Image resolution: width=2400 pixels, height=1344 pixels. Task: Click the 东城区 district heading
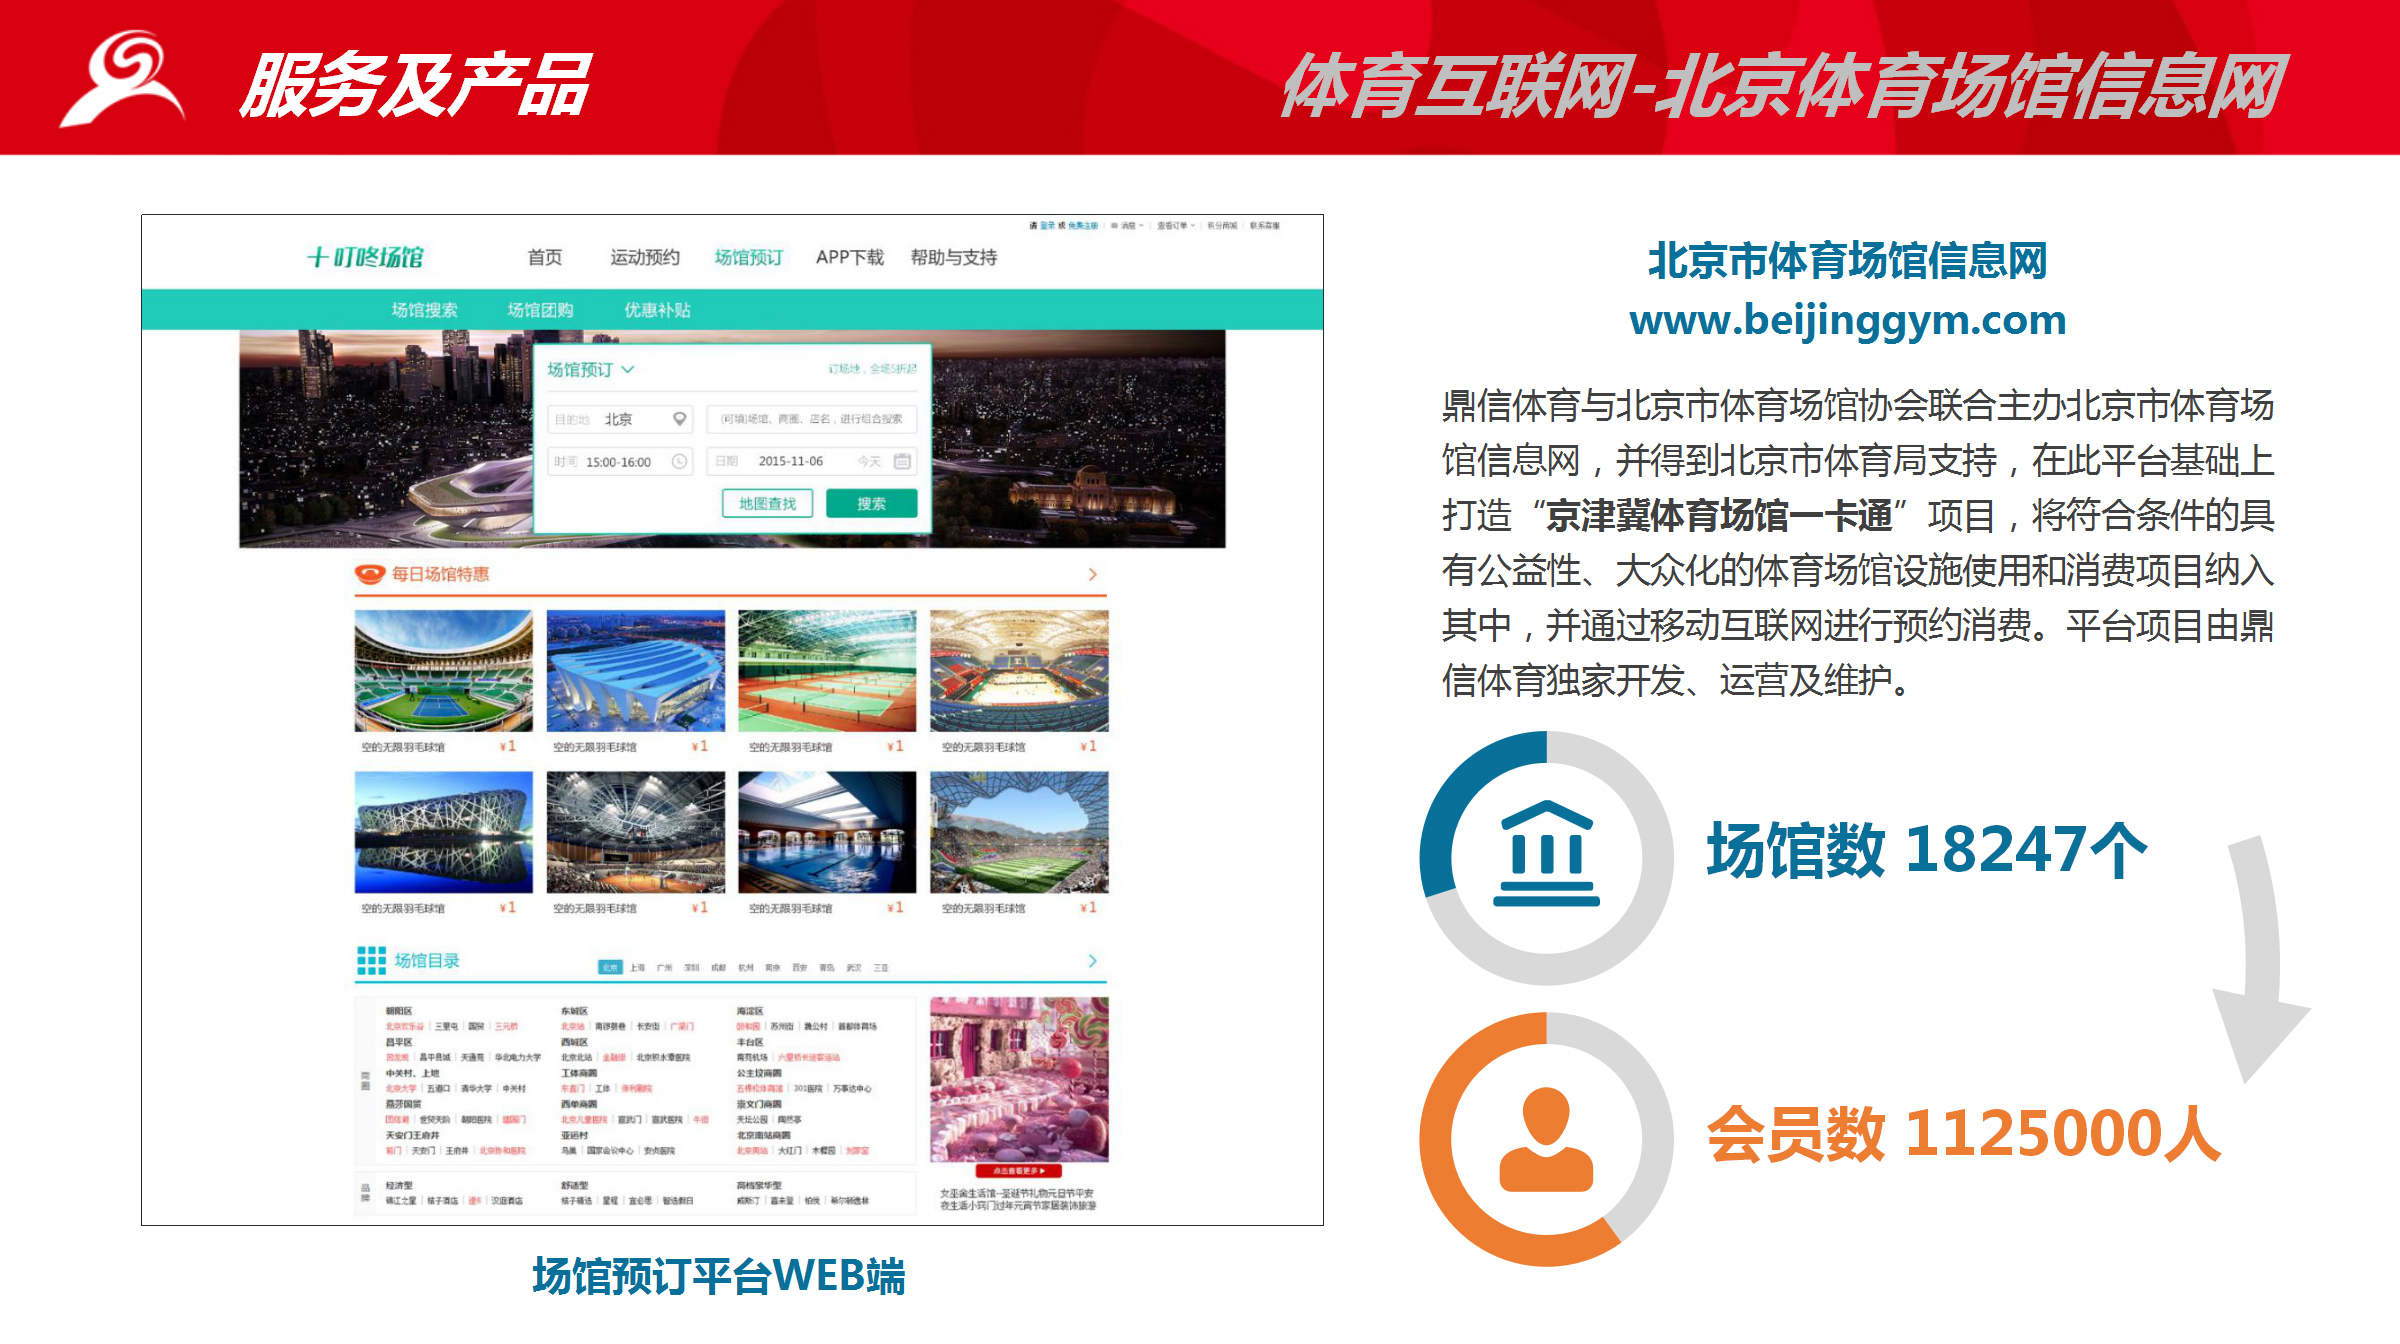(x=574, y=1011)
